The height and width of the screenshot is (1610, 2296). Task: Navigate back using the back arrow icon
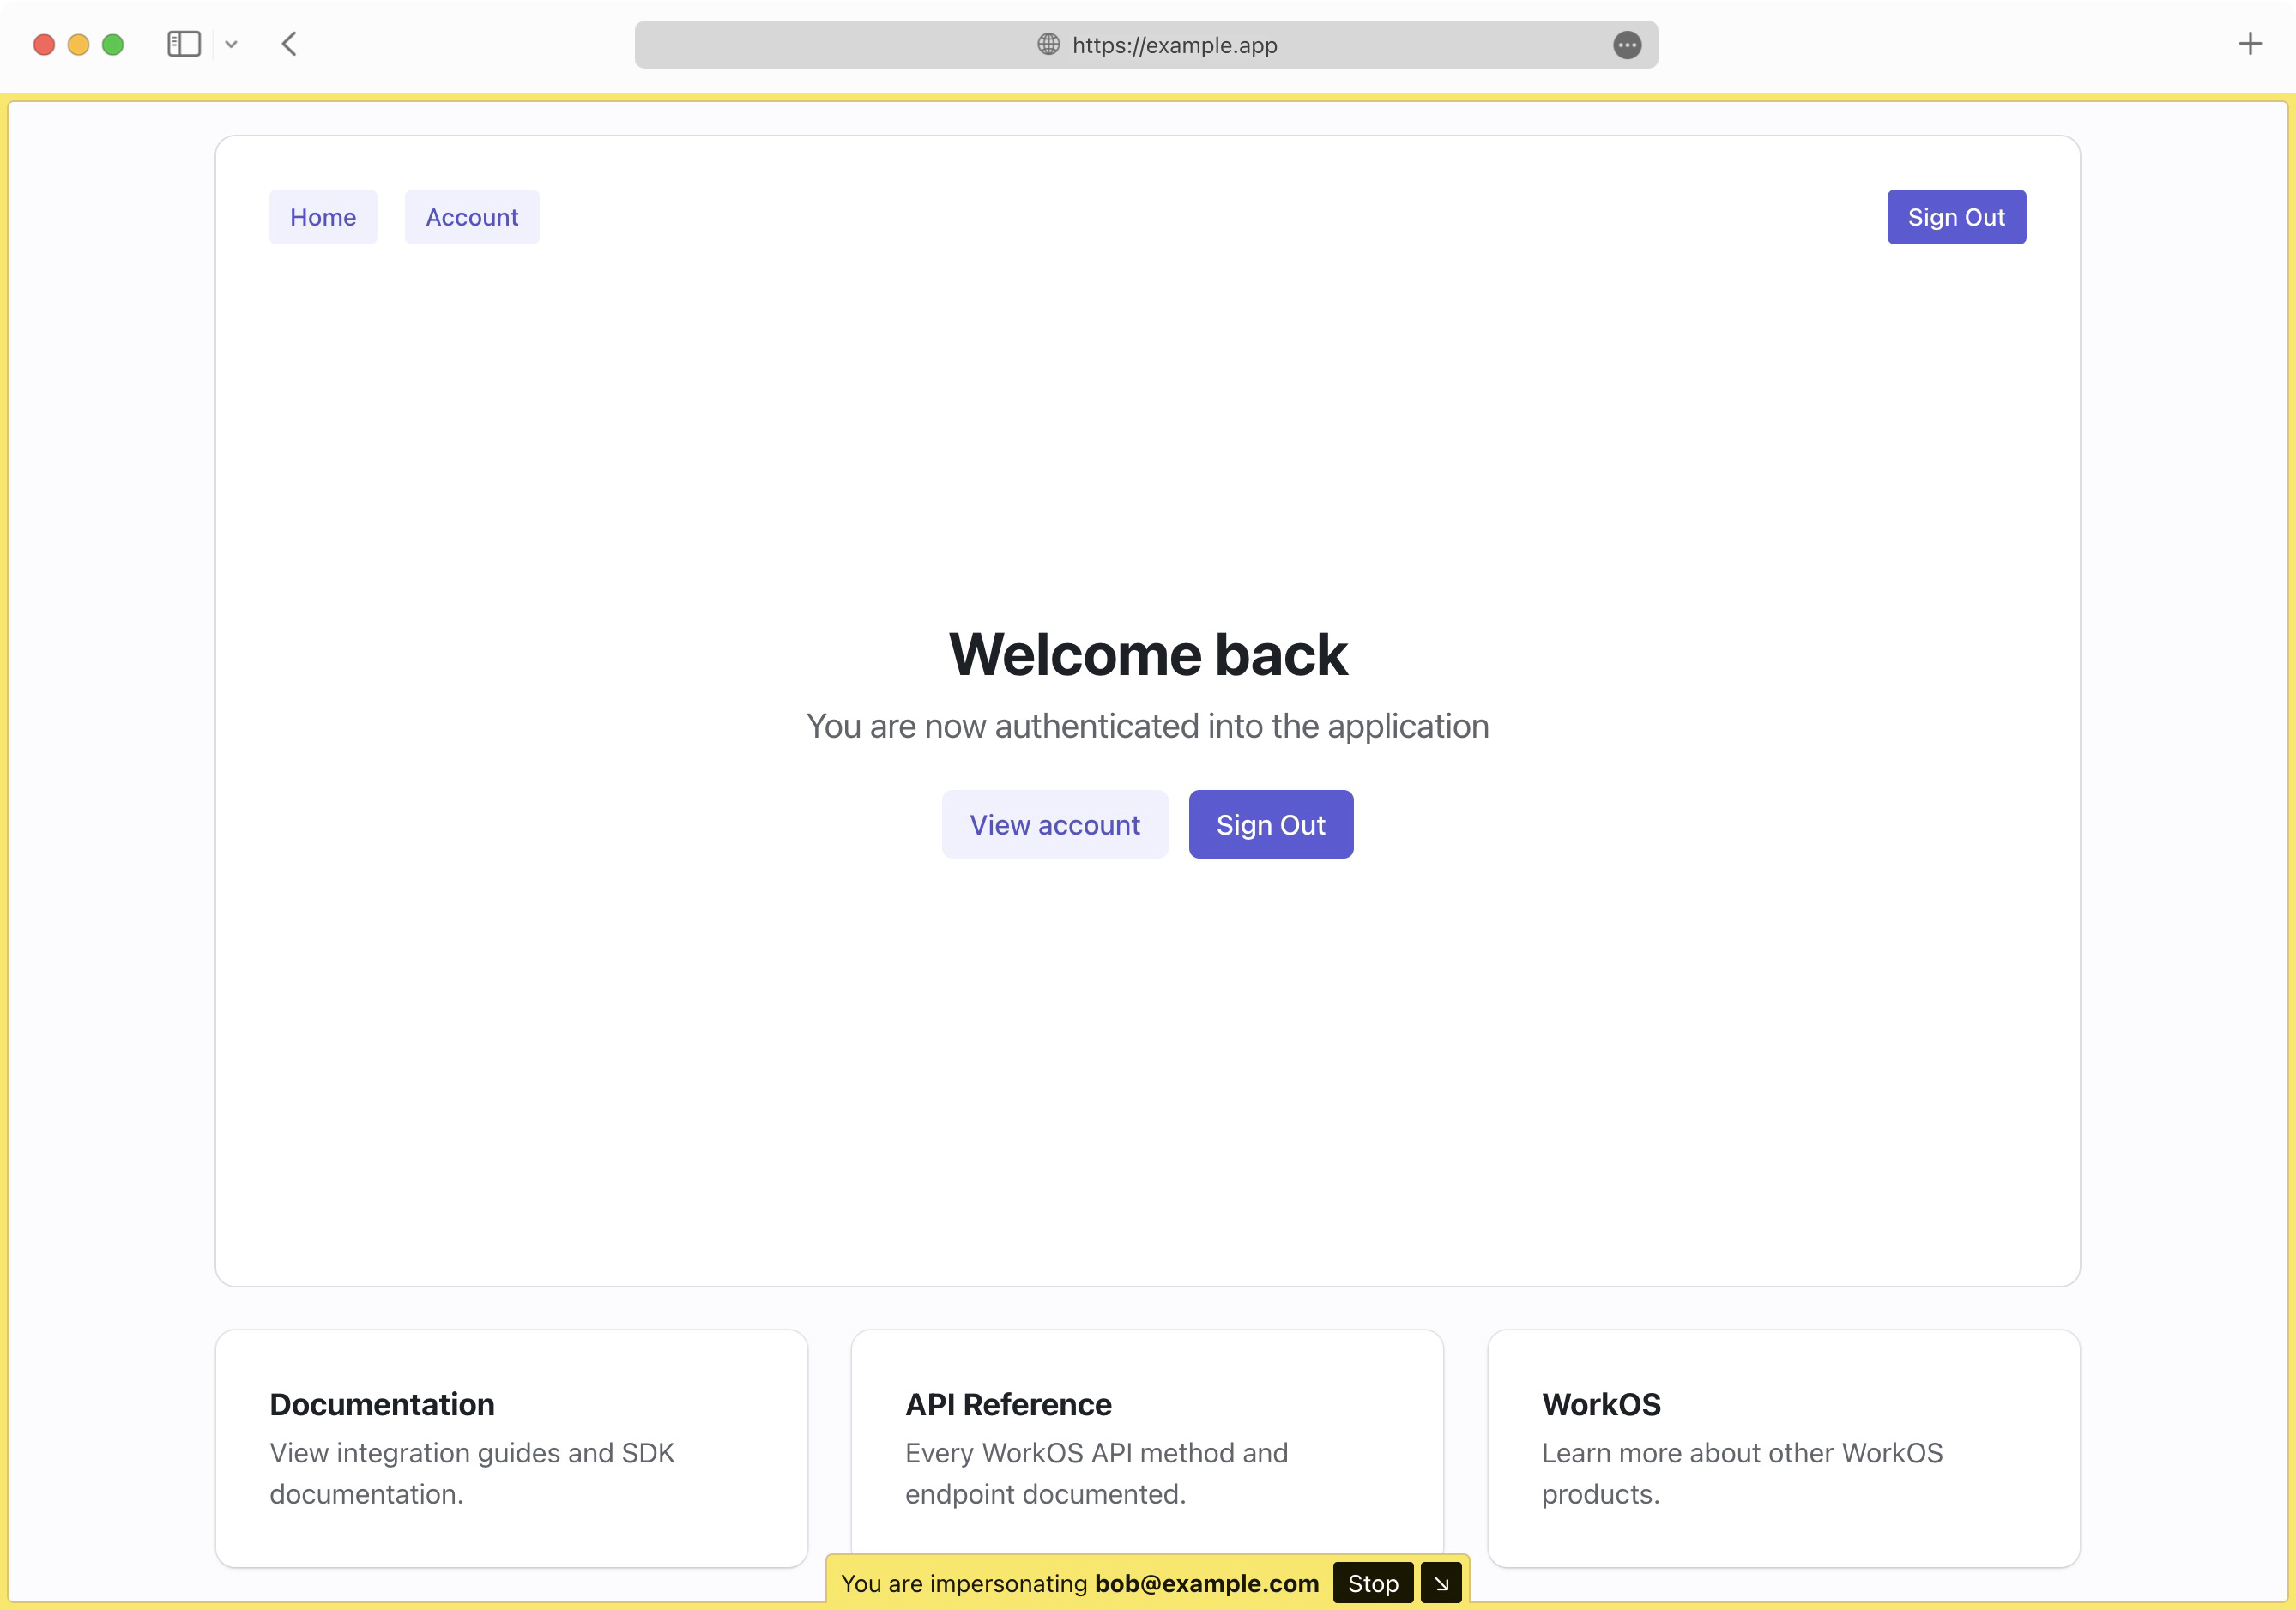pos(289,44)
